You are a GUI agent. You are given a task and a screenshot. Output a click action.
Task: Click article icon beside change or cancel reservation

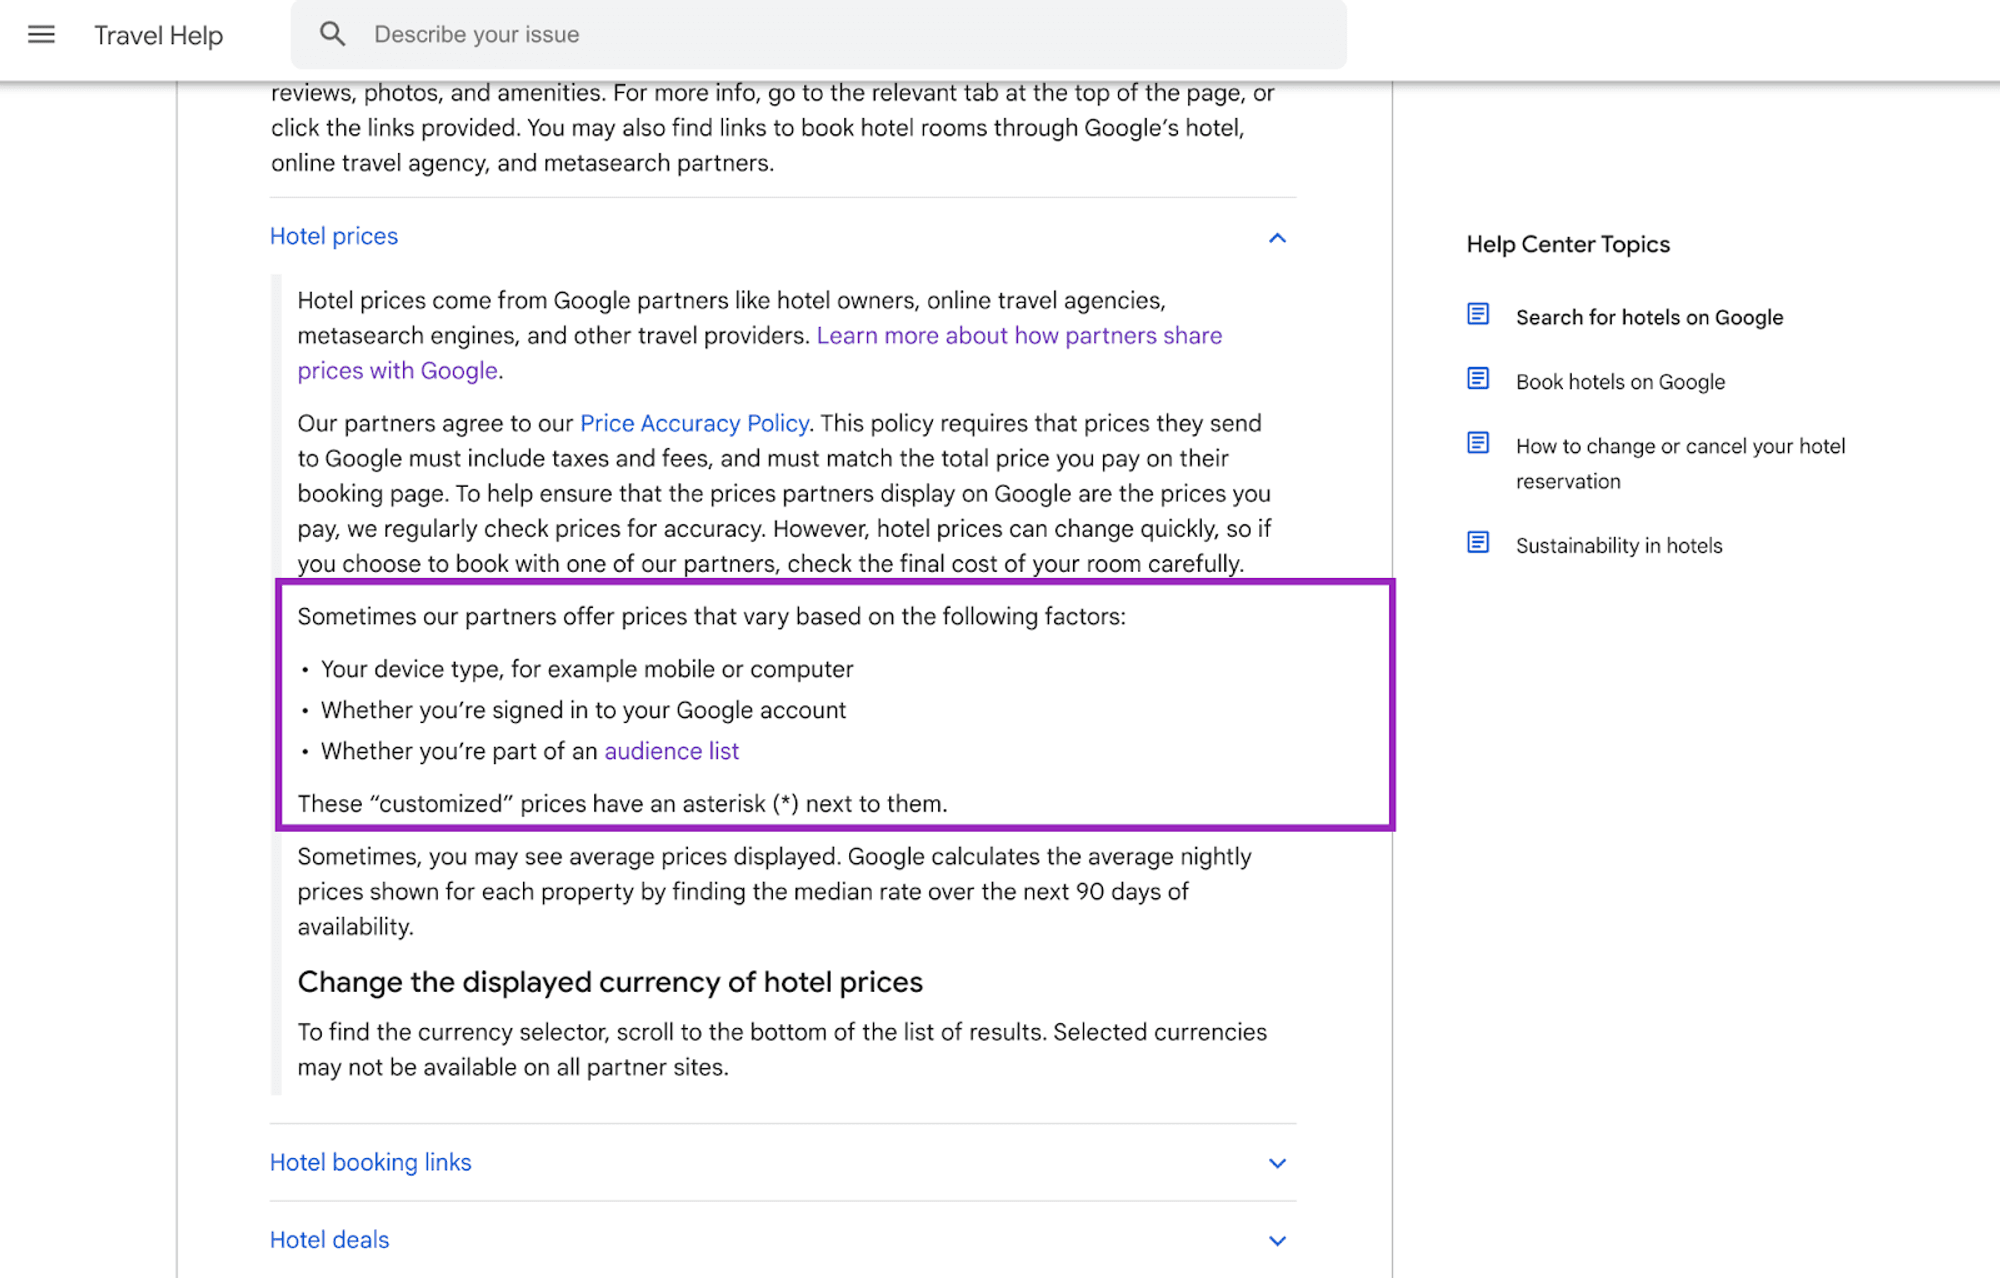(1478, 443)
